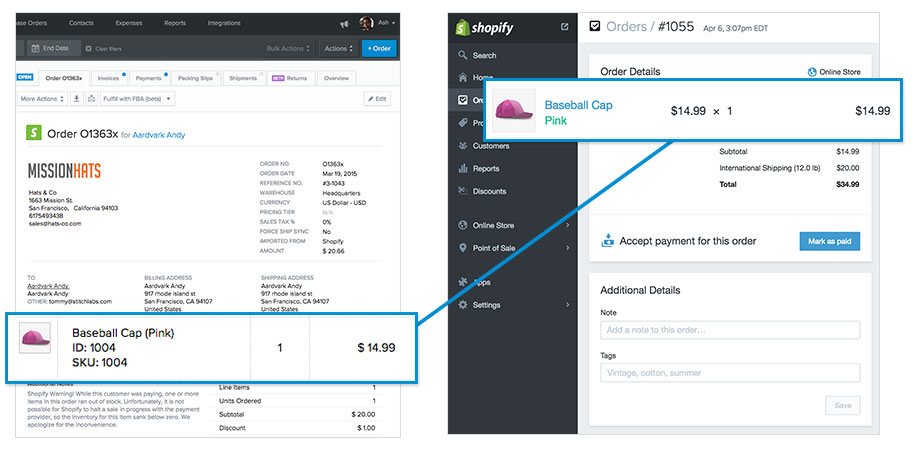Click the Reports bar chart icon in sidebar
This screenshot has height=450, width=912.
tap(463, 169)
